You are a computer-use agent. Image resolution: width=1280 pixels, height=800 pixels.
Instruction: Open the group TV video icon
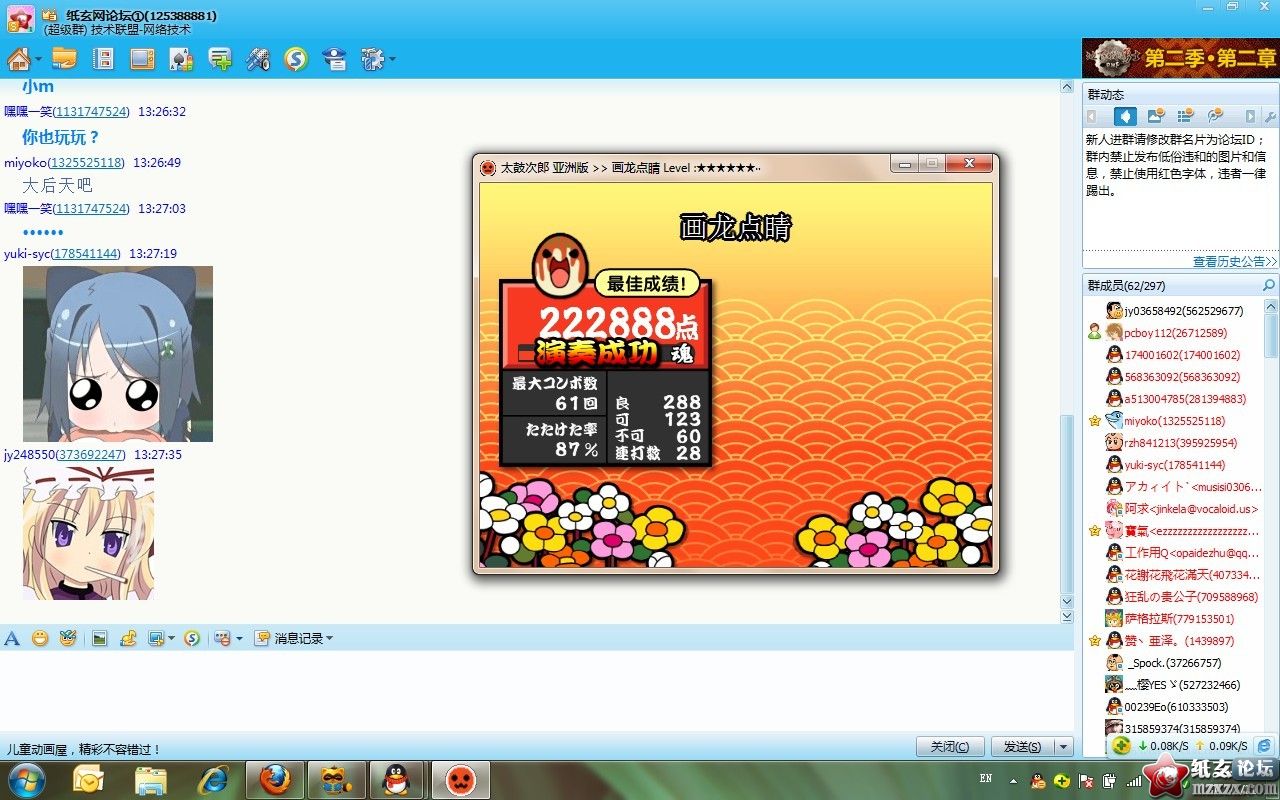[143, 59]
